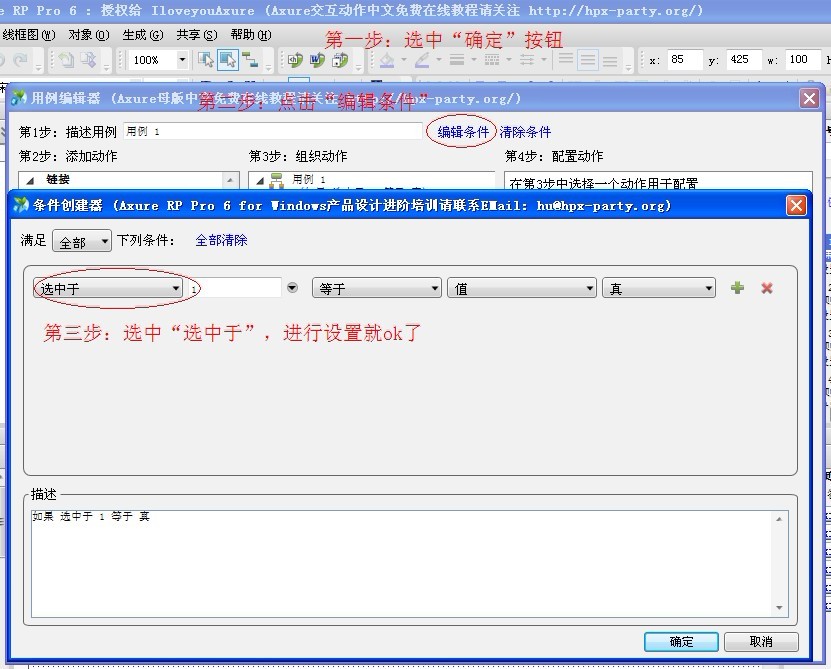Open the 等于 operator dropdown
This screenshot has height=669, width=831.
[377, 288]
